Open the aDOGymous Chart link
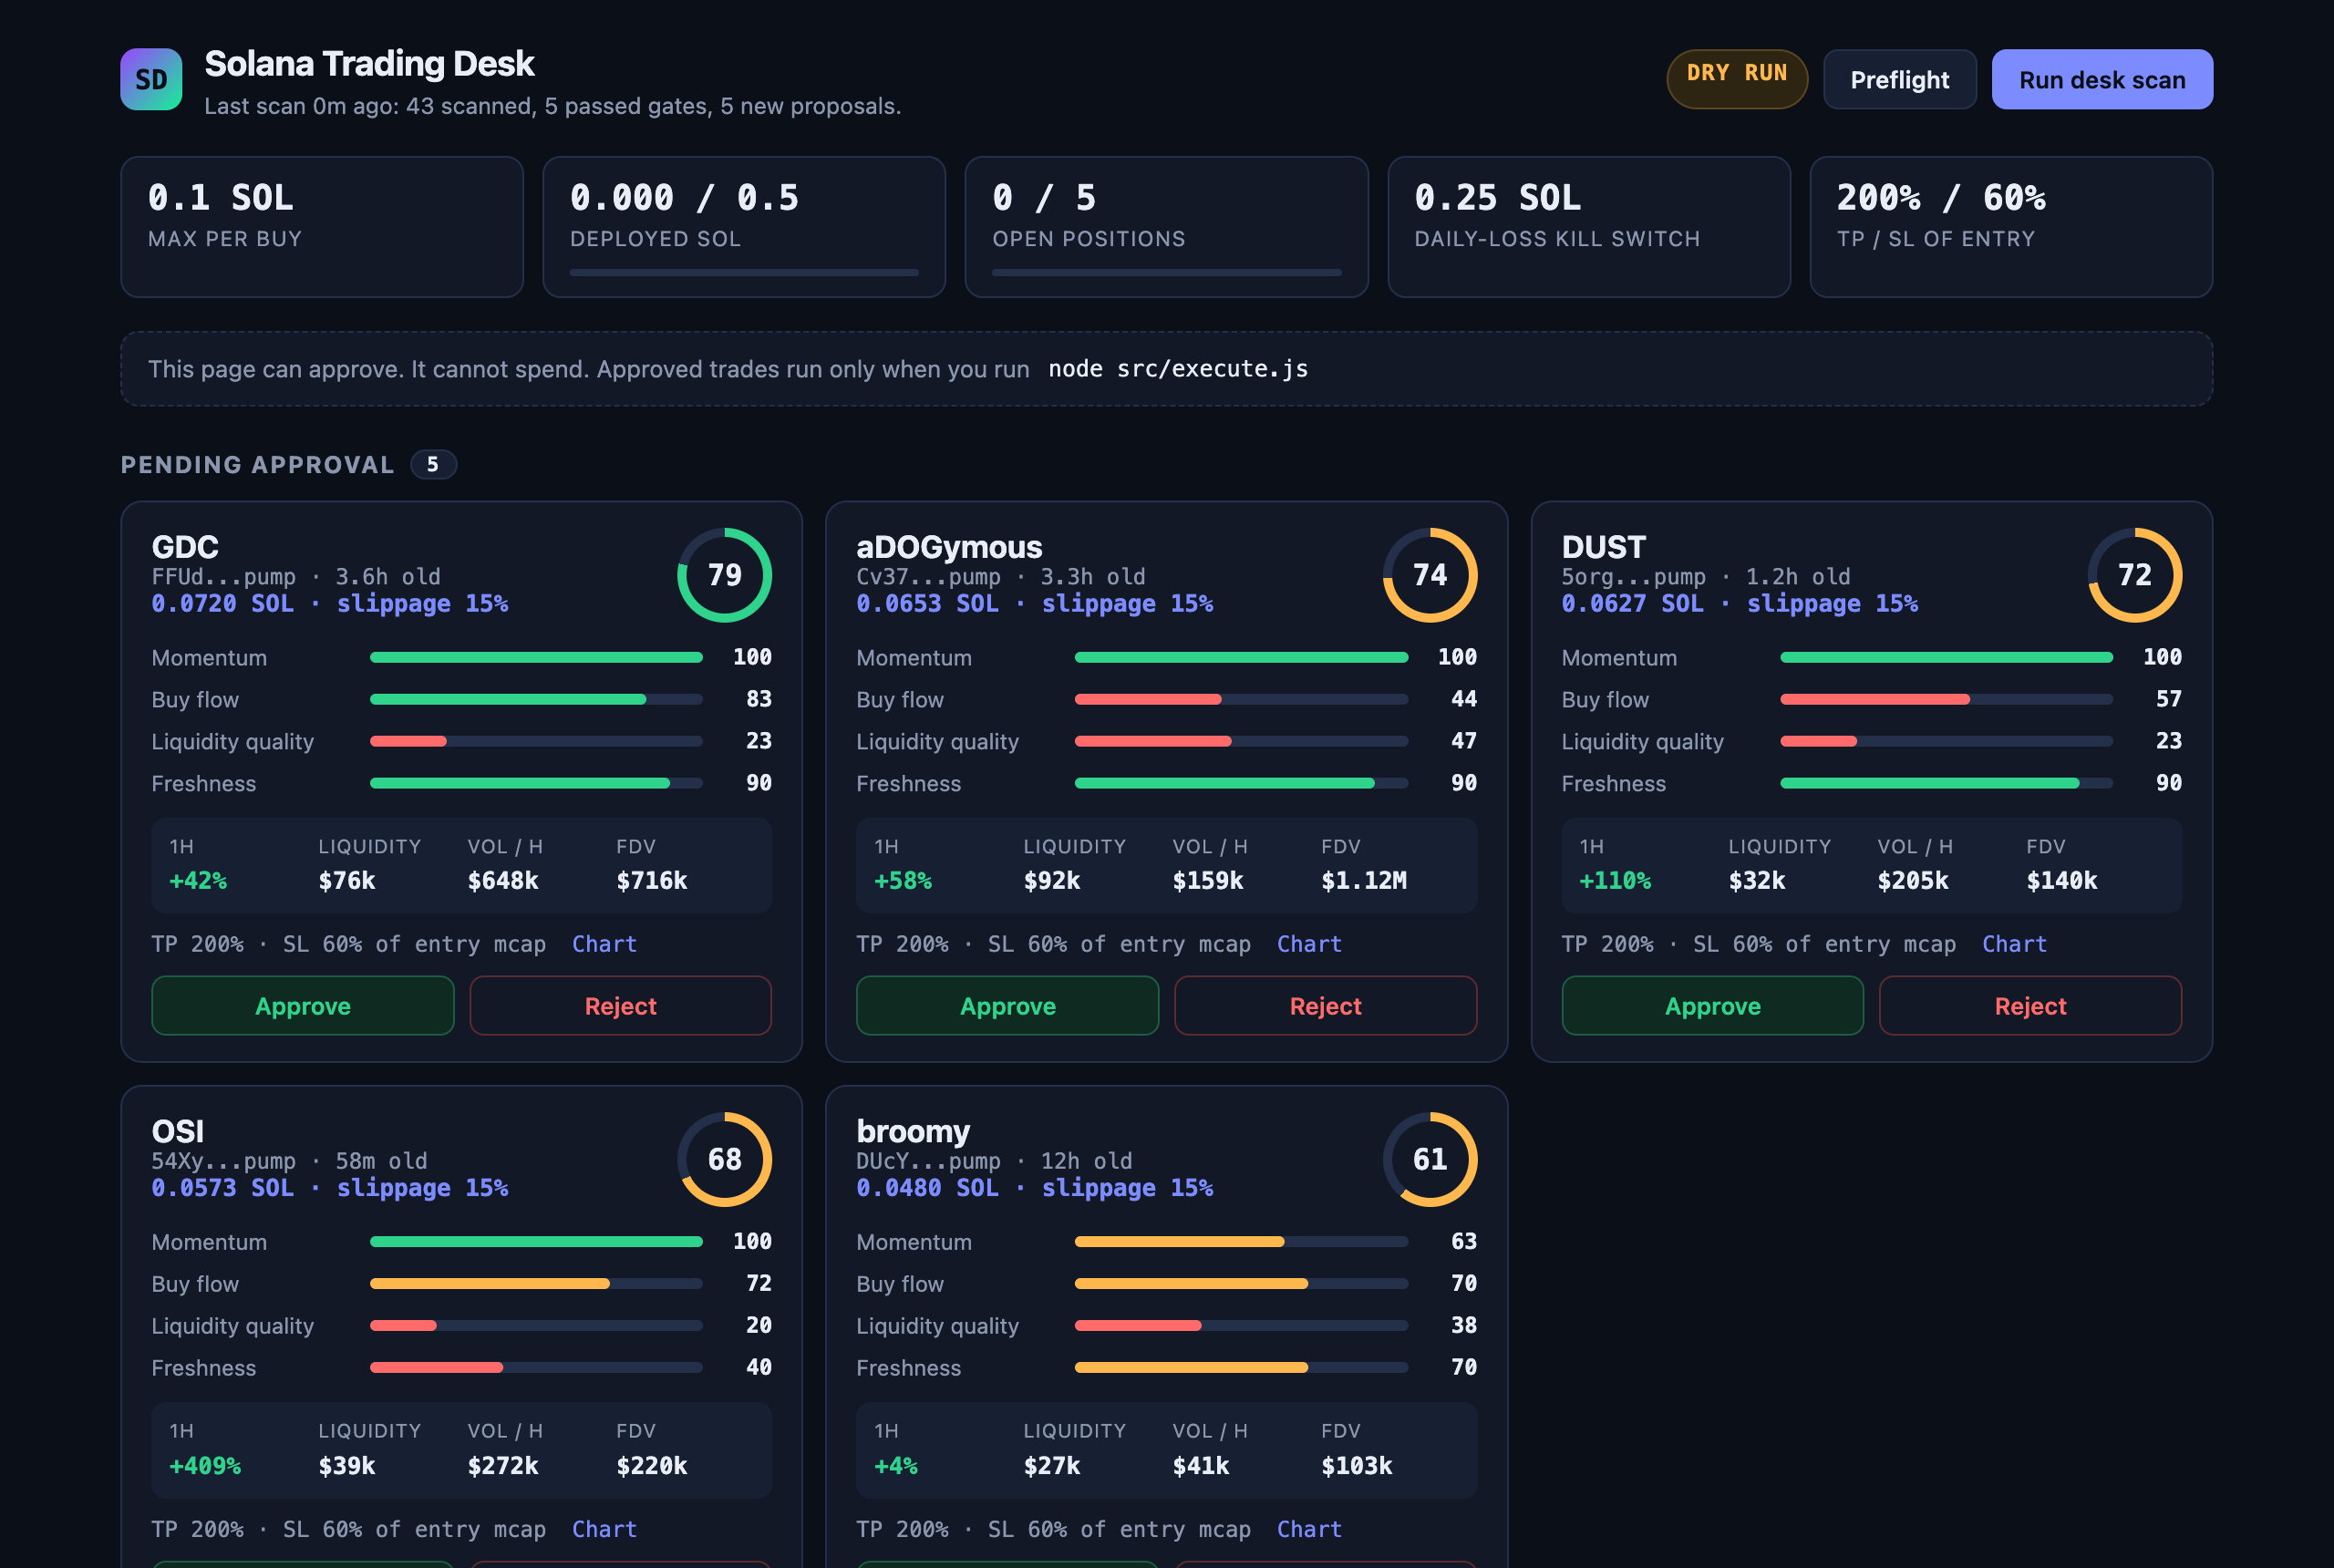The height and width of the screenshot is (1568, 2334). (1309, 943)
